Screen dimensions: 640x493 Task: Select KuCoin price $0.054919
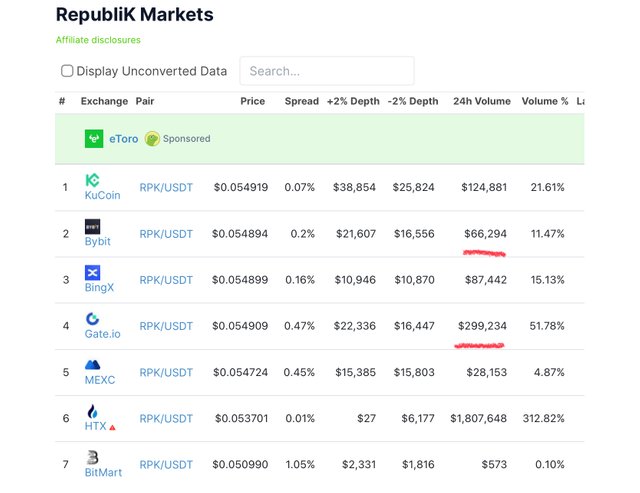[x=241, y=187]
